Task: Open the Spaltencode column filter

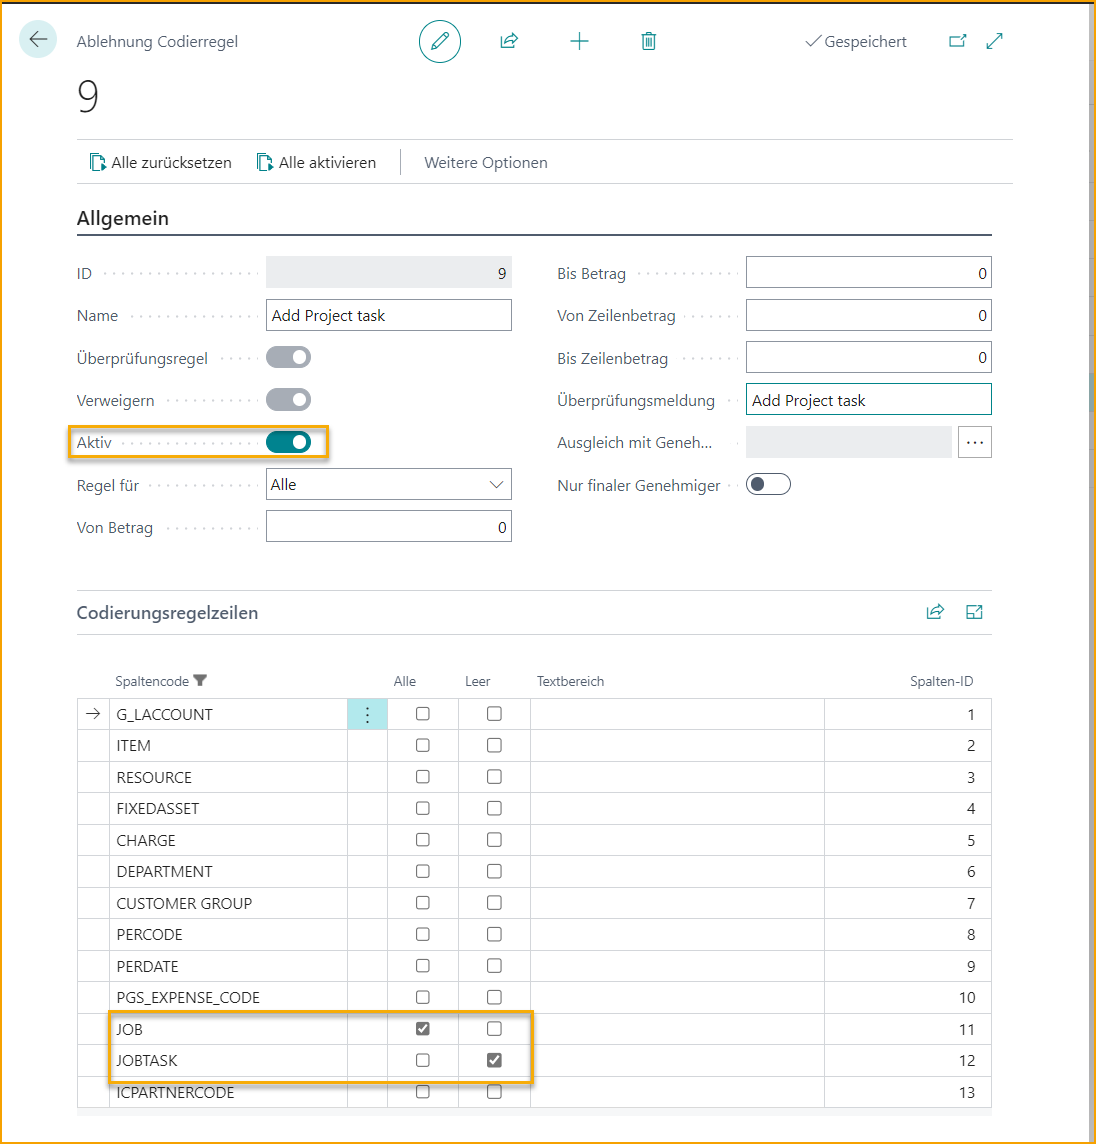Action: click(200, 681)
